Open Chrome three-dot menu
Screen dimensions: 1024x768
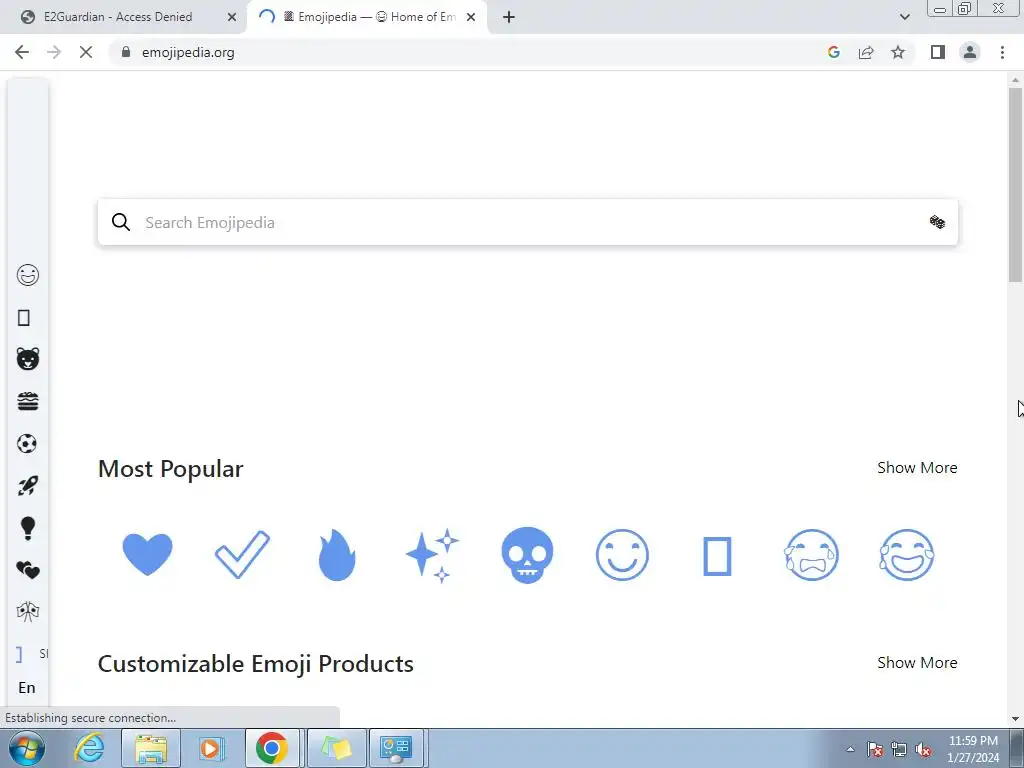(1002, 52)
